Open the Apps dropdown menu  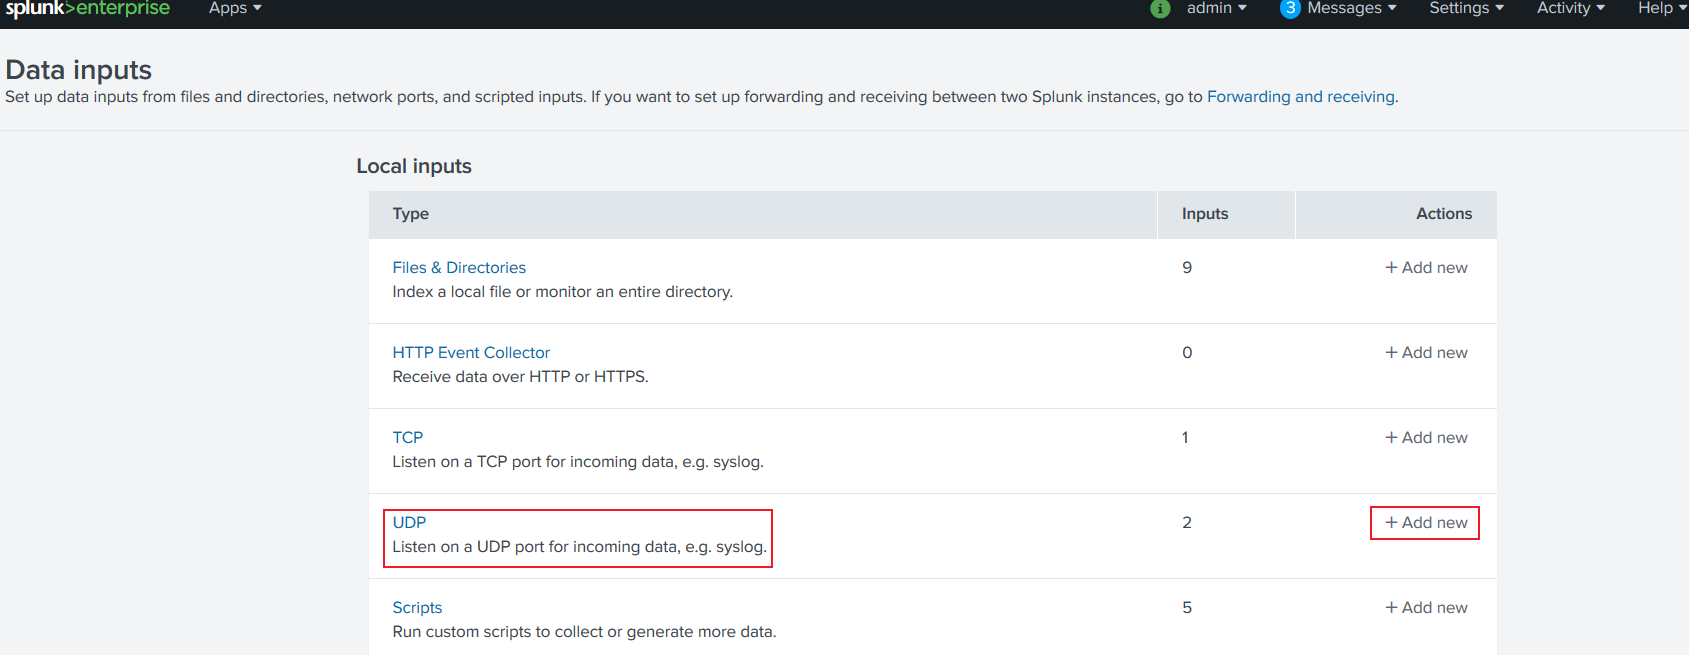click(235, 9)
